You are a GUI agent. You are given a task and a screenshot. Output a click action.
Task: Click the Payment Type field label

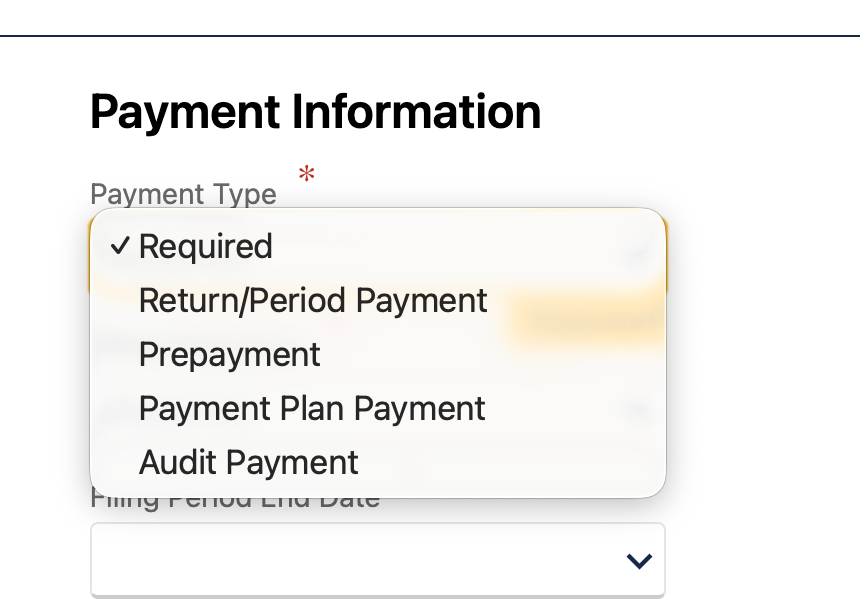(183, 194)
